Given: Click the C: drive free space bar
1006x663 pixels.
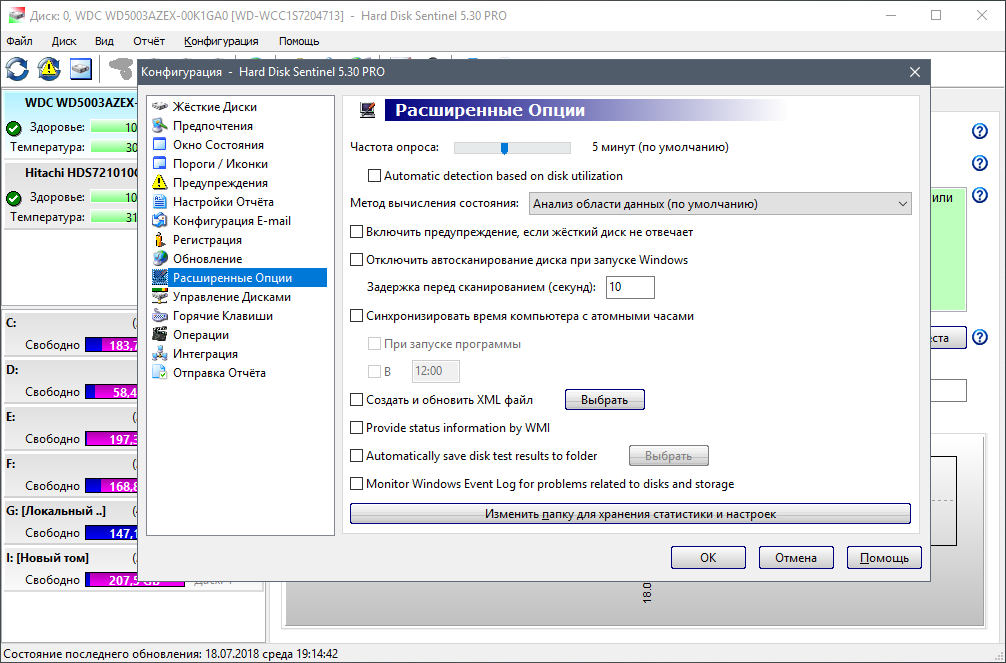Looking at the screenshot, I should pos(112,345).
